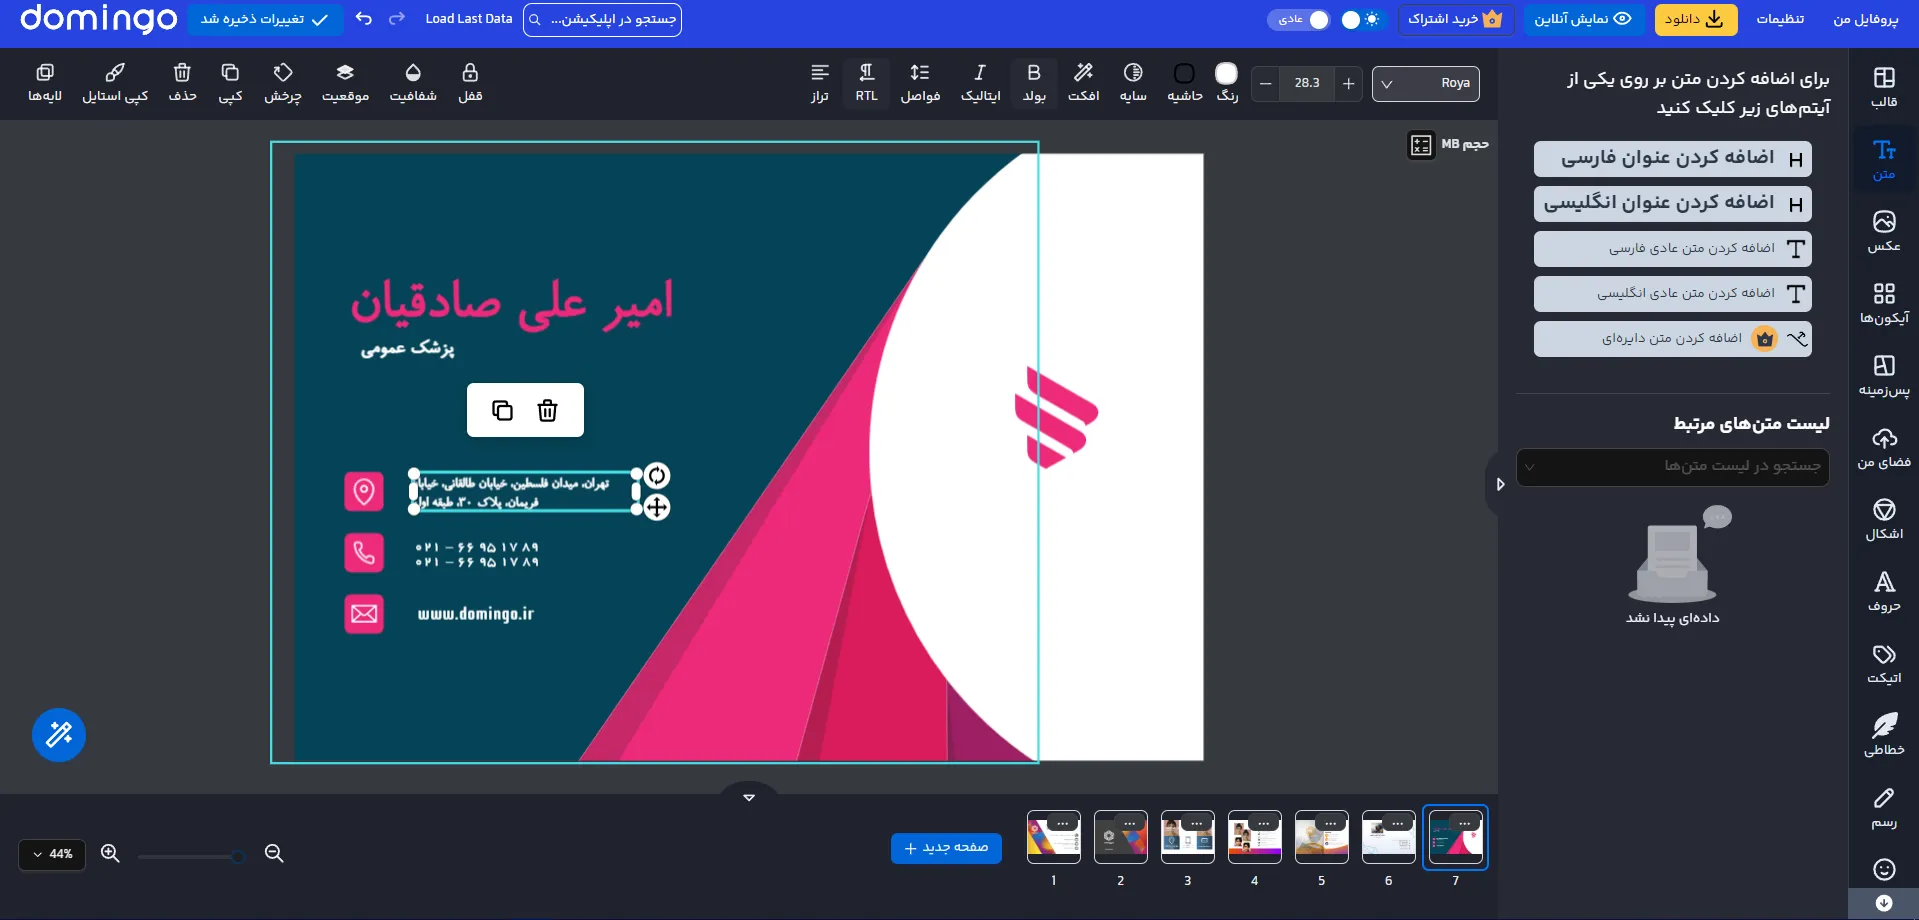Open the Layers (لایه‌ها) tool
Viewport: 1919px width, 920px height.
pyautogui.click(x=45, y=83)
